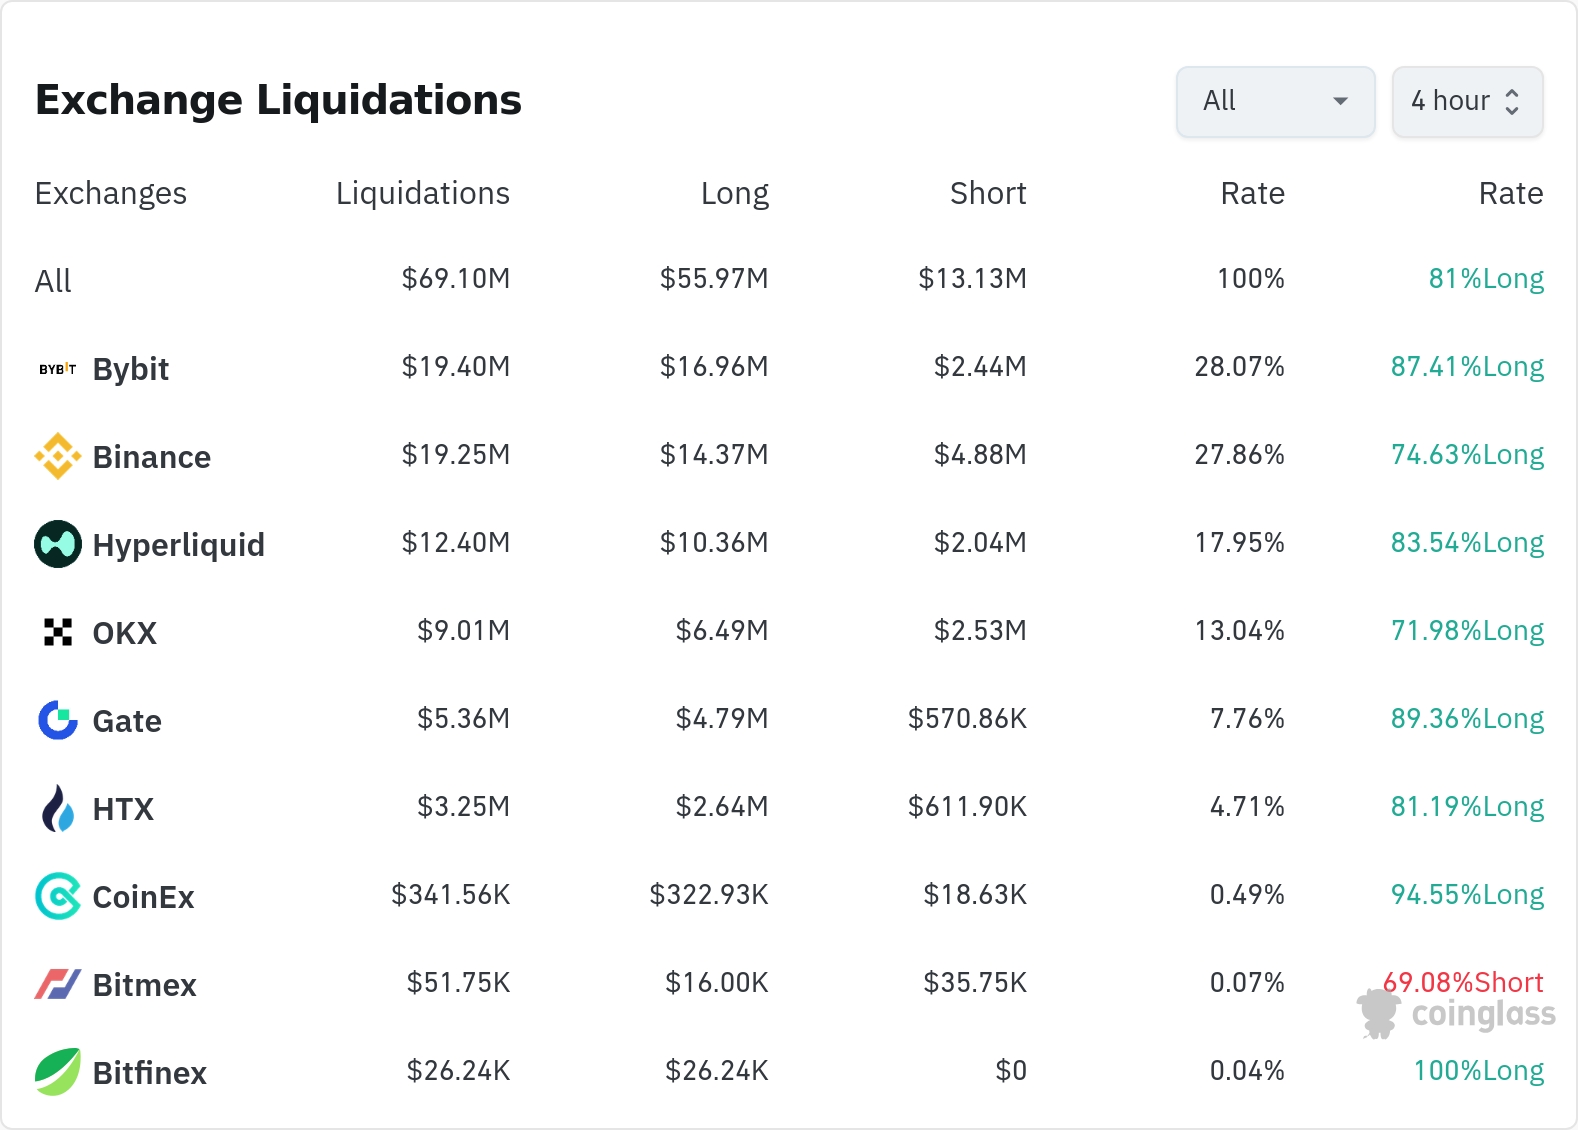
Task: Click the Exchanges column header
Action: [111, 193]
